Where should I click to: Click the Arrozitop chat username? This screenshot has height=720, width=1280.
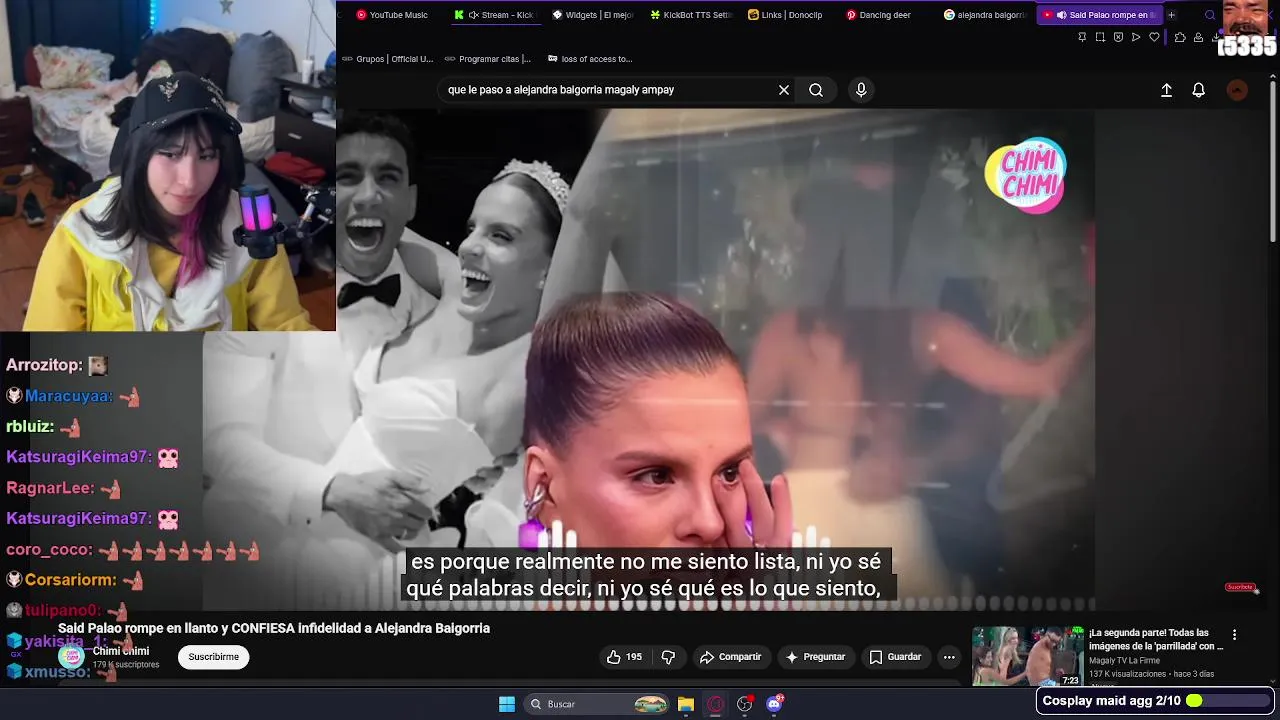click(44, 365)
